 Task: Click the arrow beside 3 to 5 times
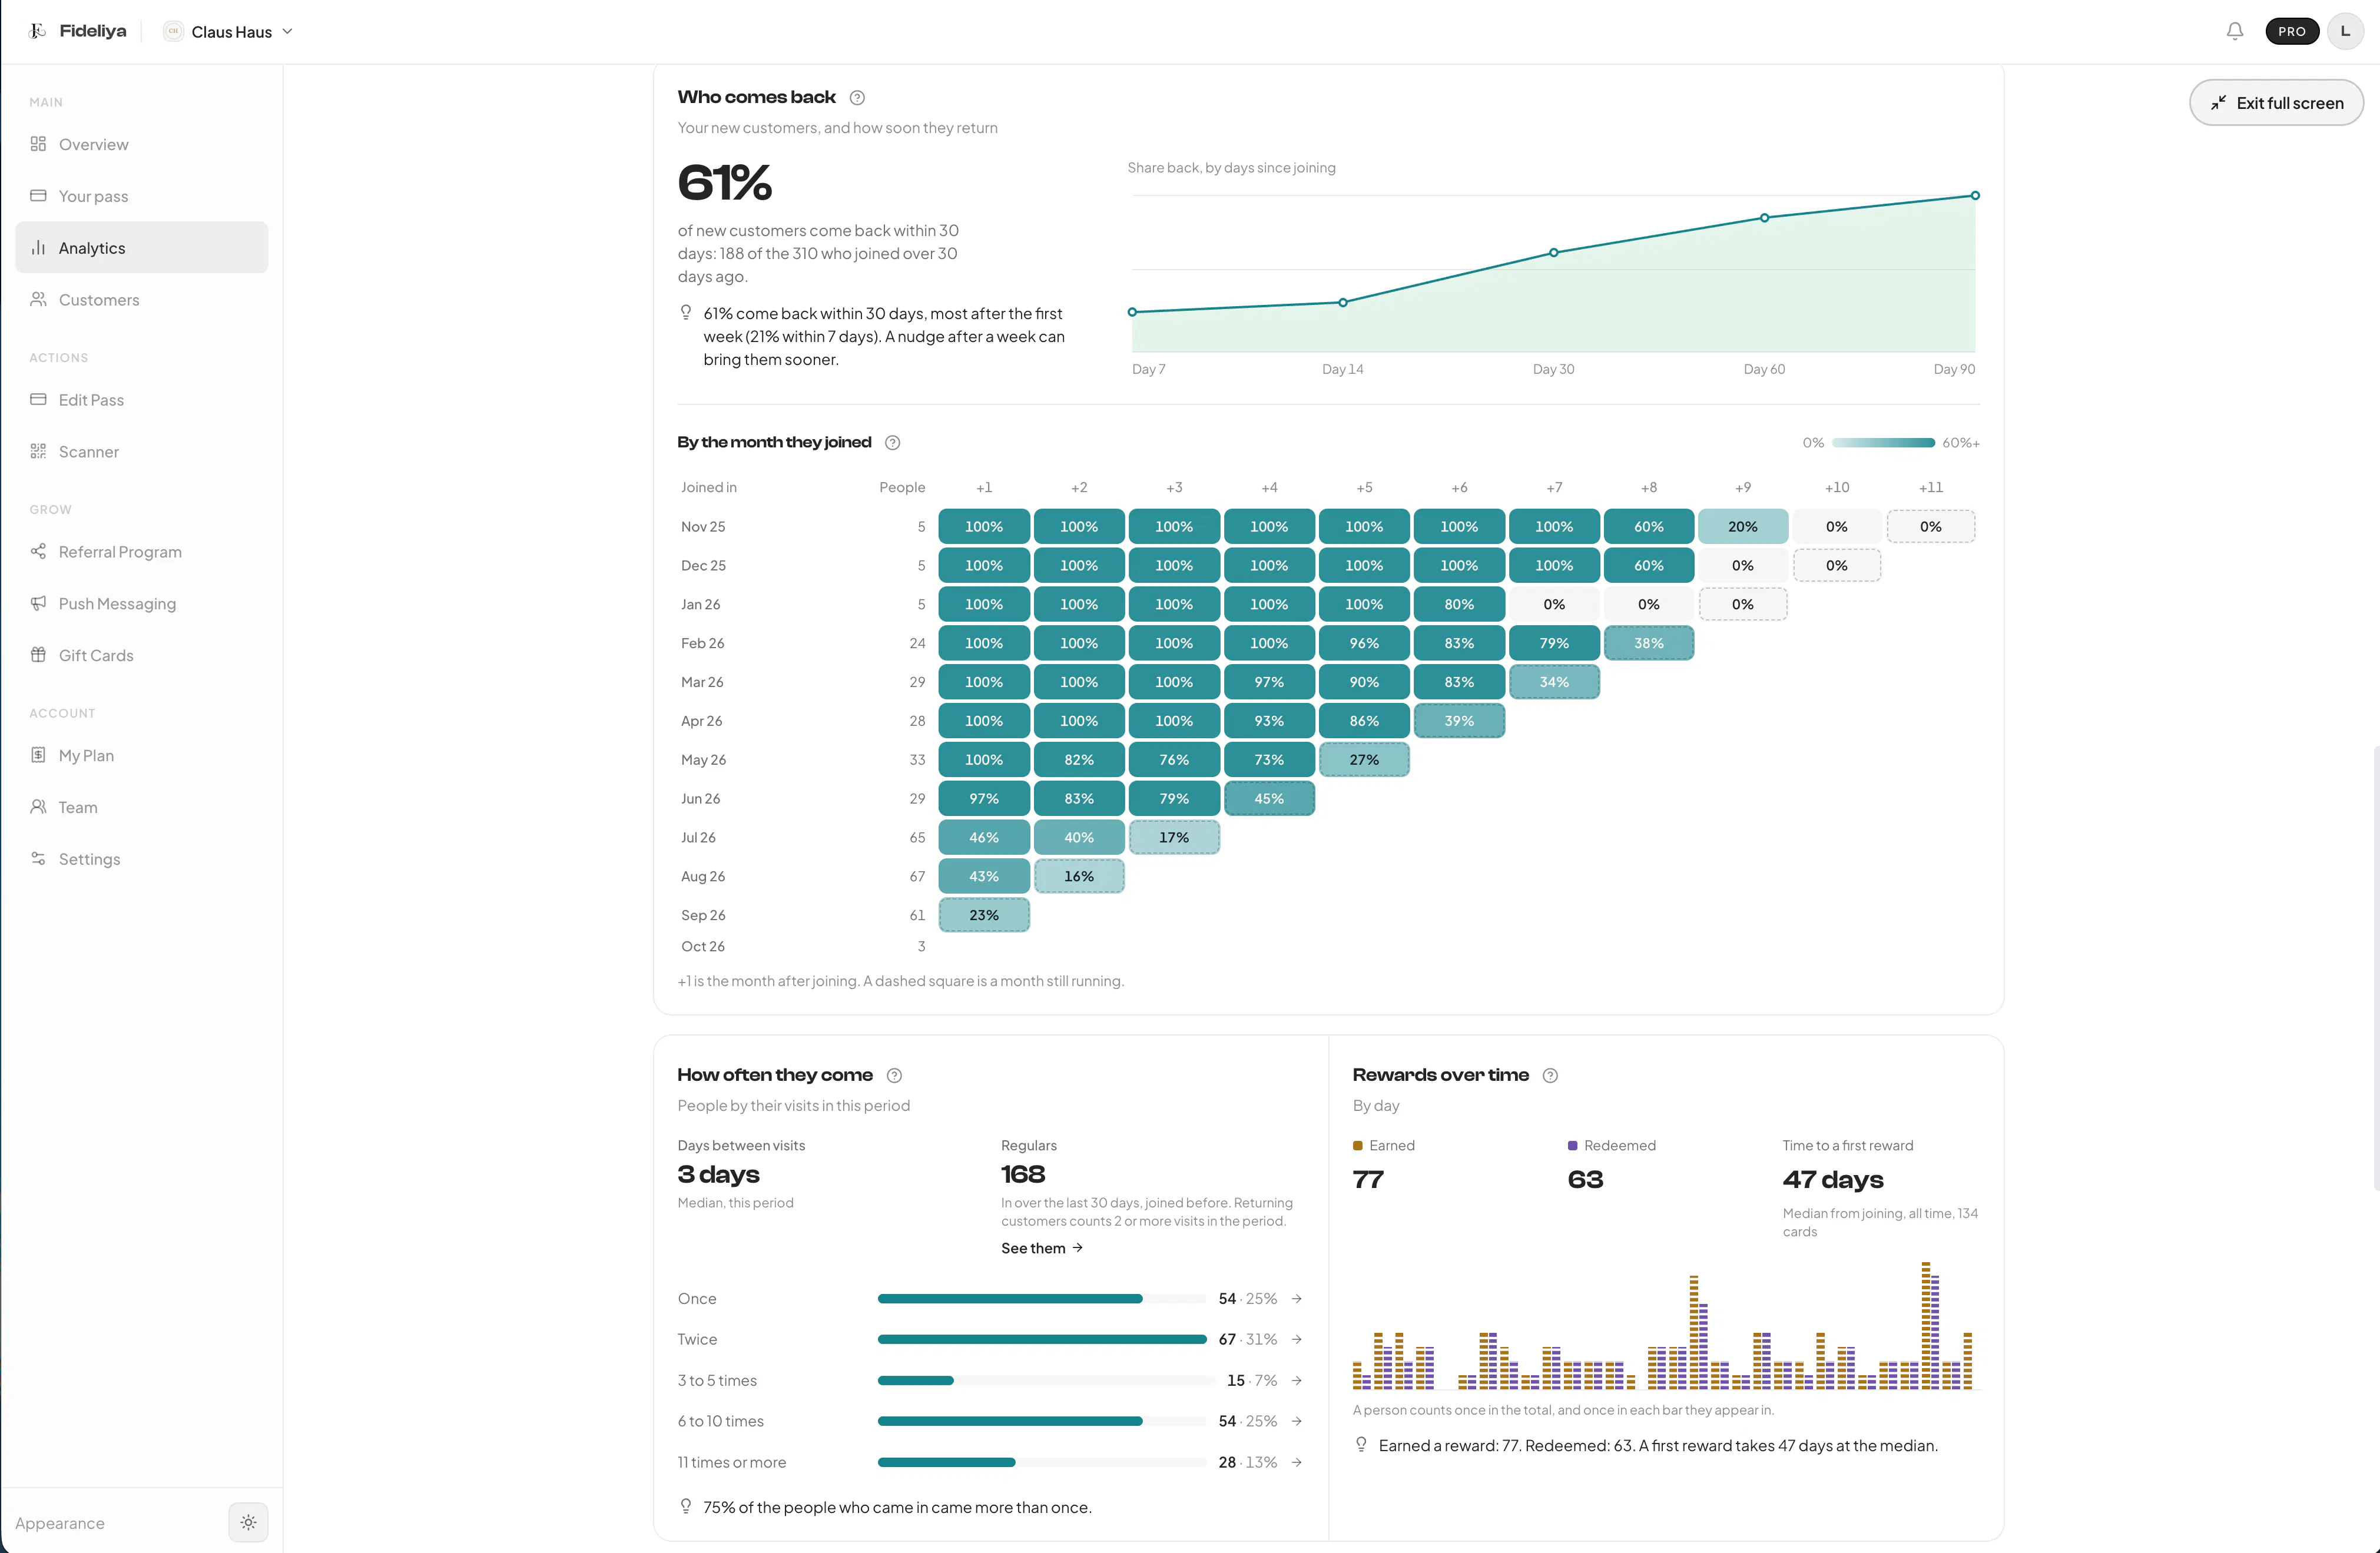click(1297, 1380)
